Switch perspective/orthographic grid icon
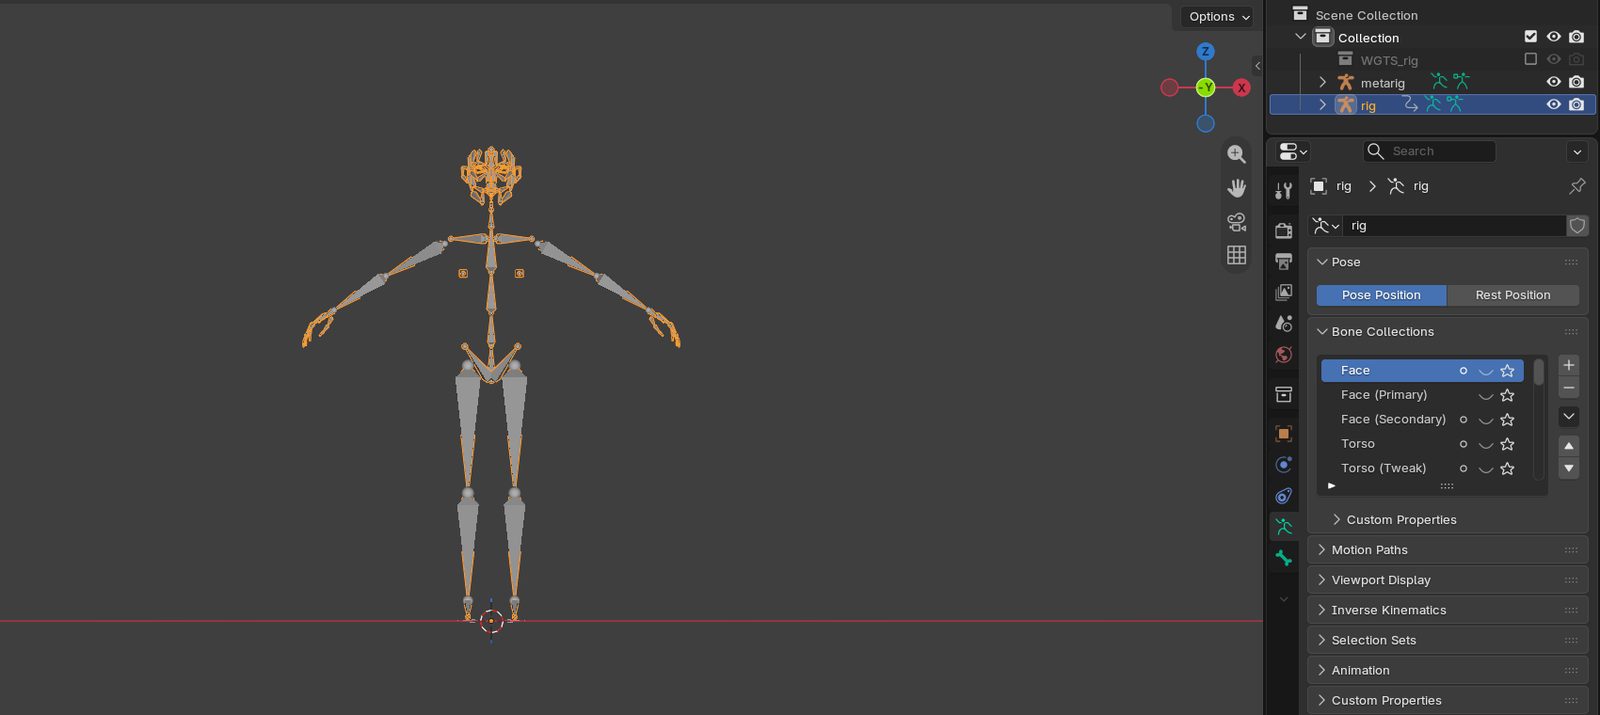1600x715 pixels. 1237,255
